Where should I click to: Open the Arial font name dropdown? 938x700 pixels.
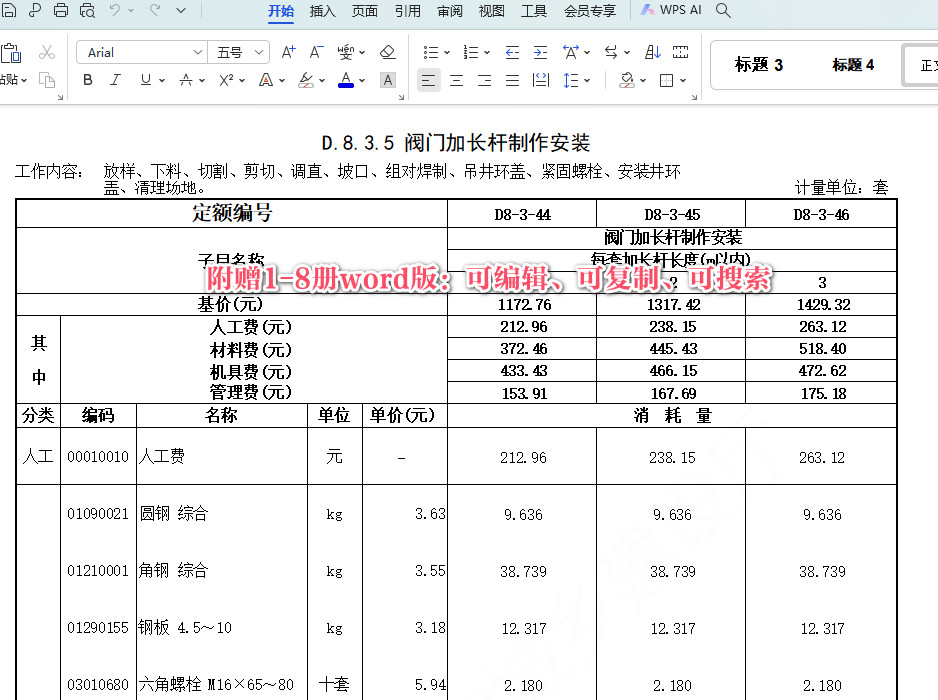point(199,52)
